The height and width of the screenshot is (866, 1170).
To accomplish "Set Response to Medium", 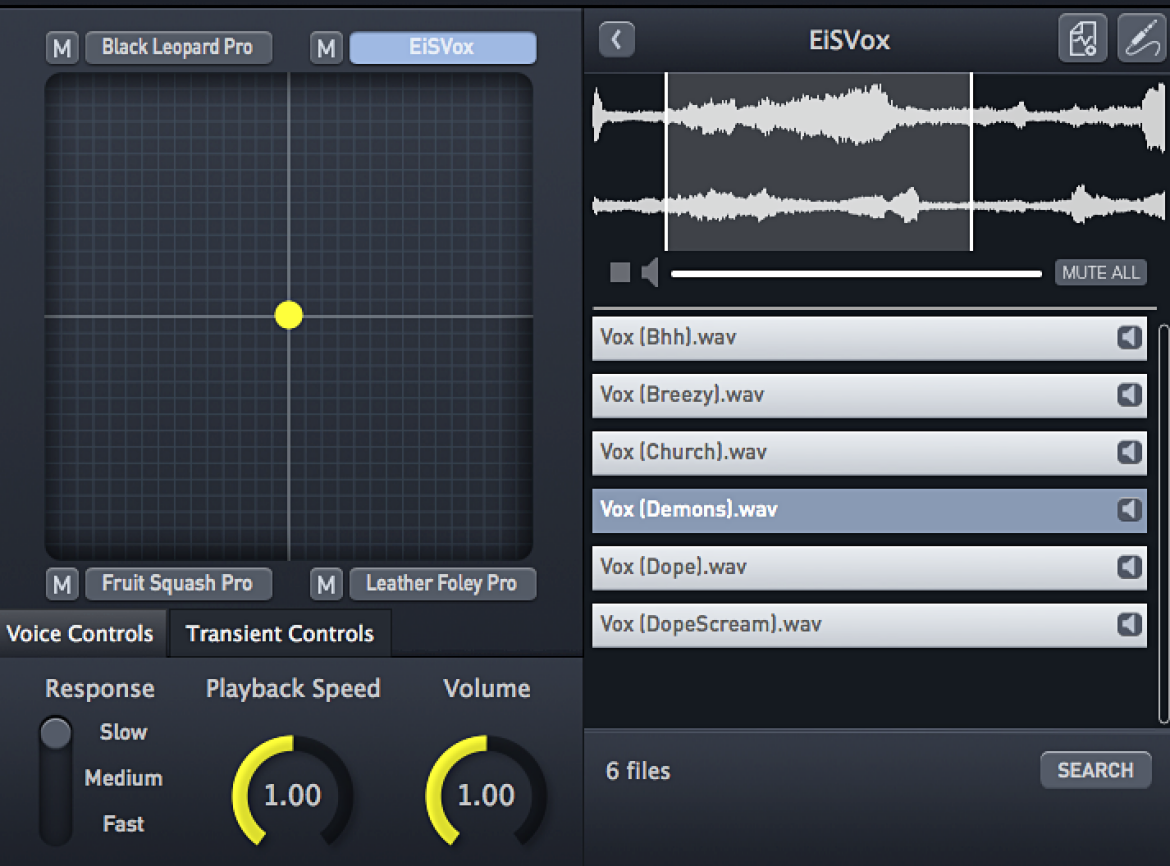I will 123,778.
